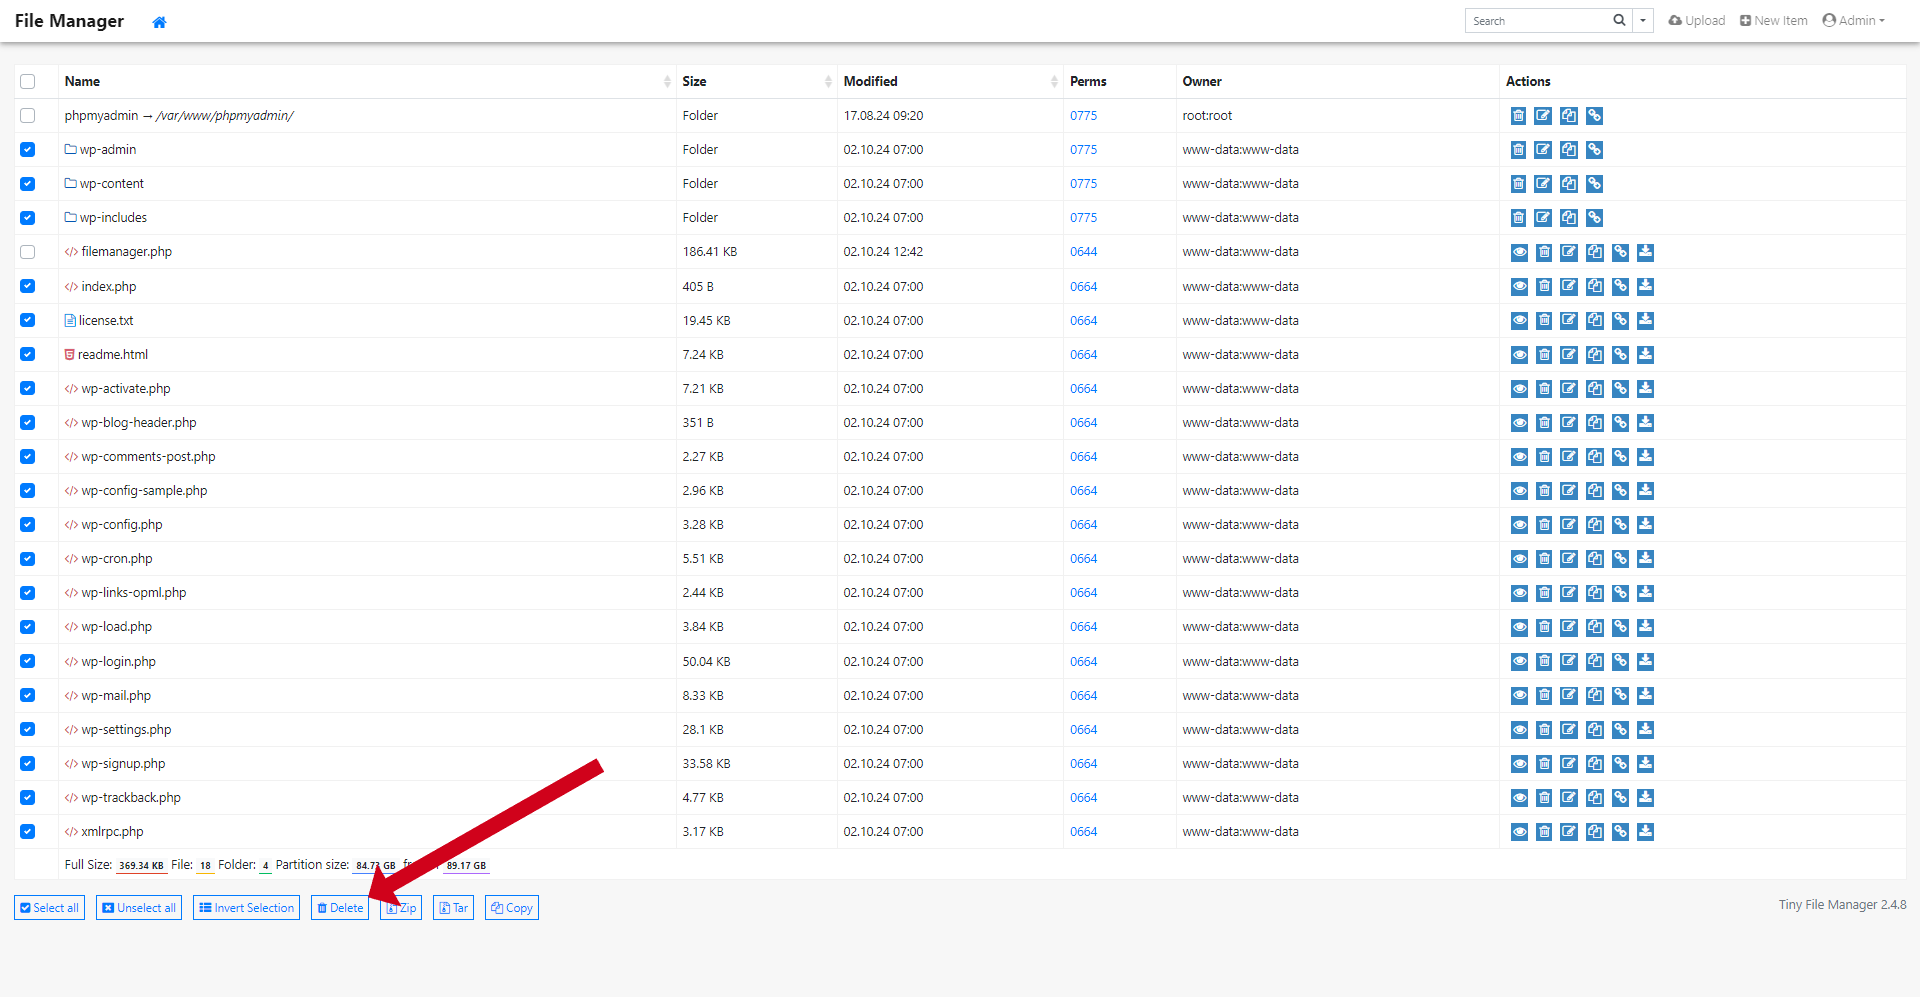
Task: Click the Invert Selection button
Action: [246, 908]
